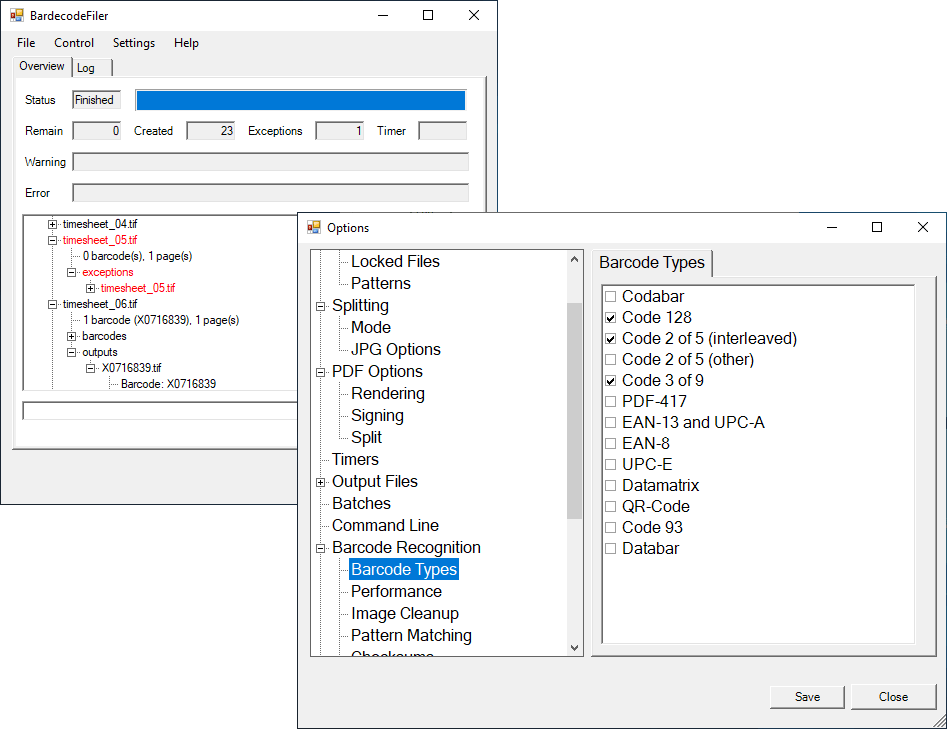Click the Options tree scrollbar thumb
This screenshot has height=729, width=947.
pyautogui.click(x=574, y=411)
